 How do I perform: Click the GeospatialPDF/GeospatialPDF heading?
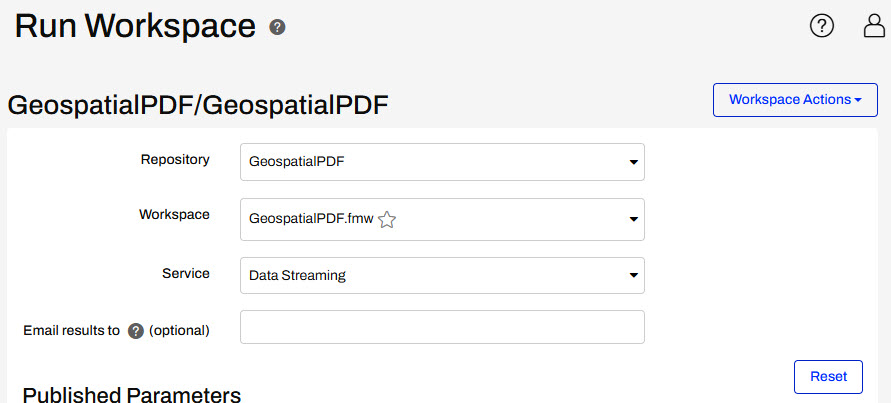pos(198,106)
